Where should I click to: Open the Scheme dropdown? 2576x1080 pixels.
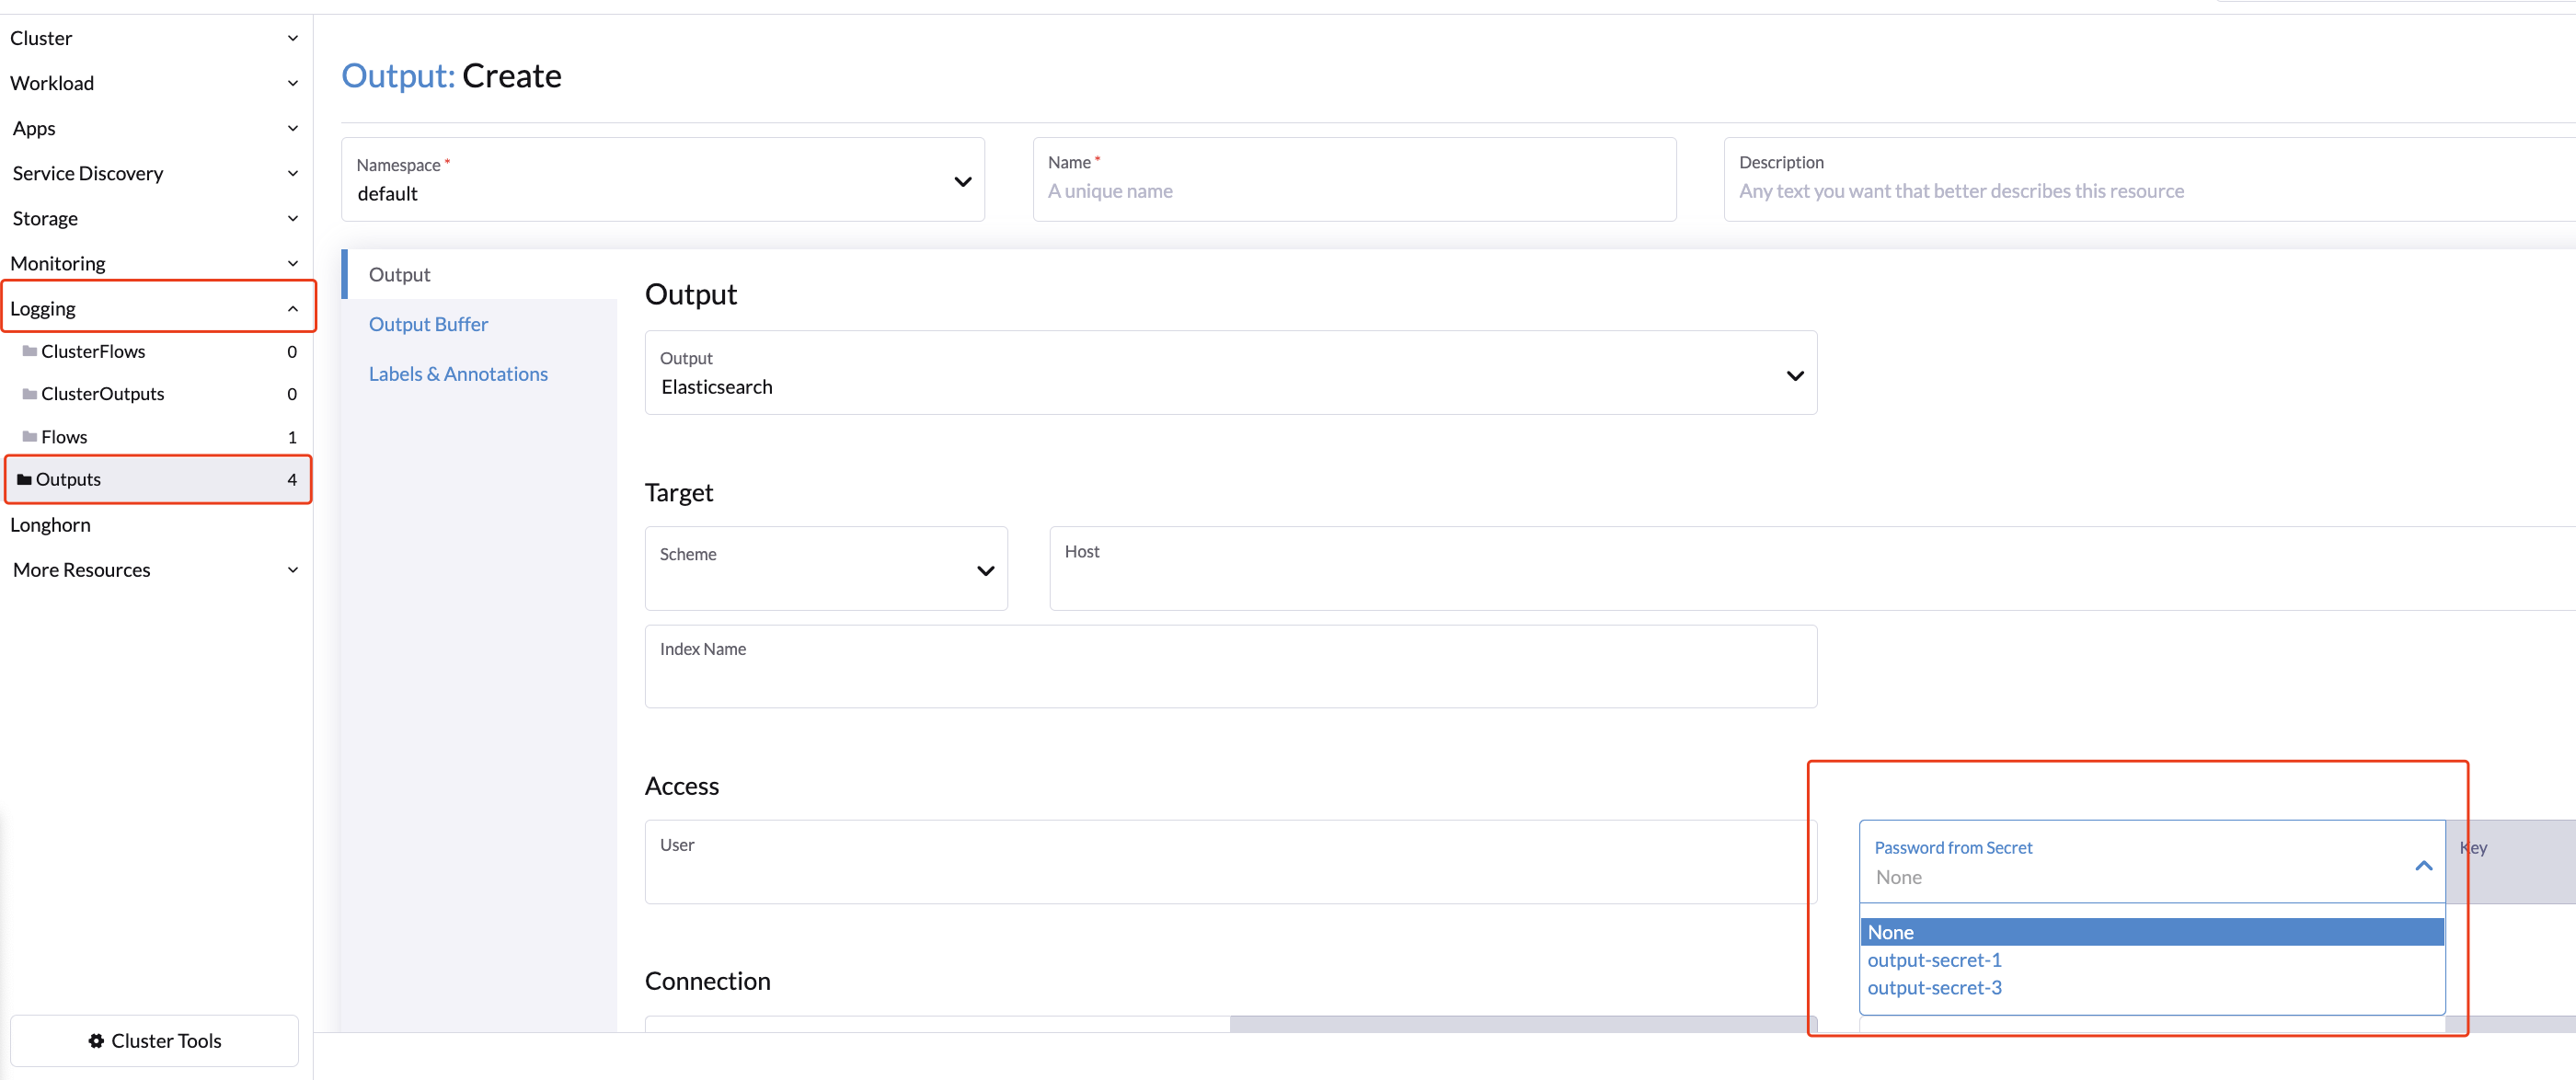(x=985, y=570)
